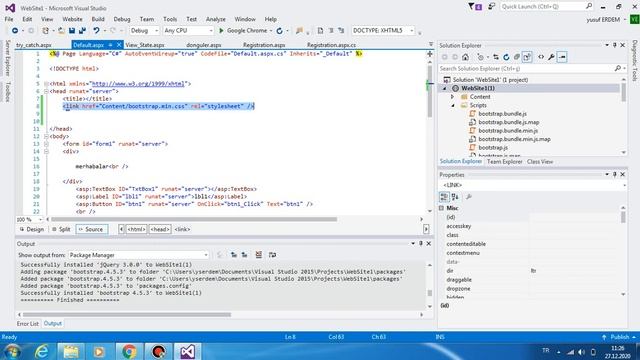
Task: Click the <head> breadcrumb tag button
Action: (160, 229)
